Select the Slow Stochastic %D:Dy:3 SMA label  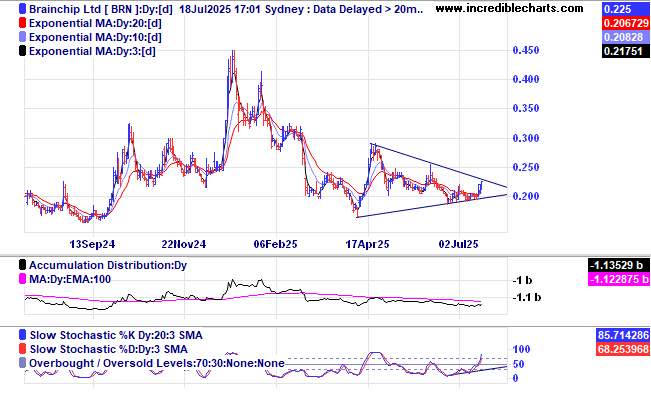(109, 349)
